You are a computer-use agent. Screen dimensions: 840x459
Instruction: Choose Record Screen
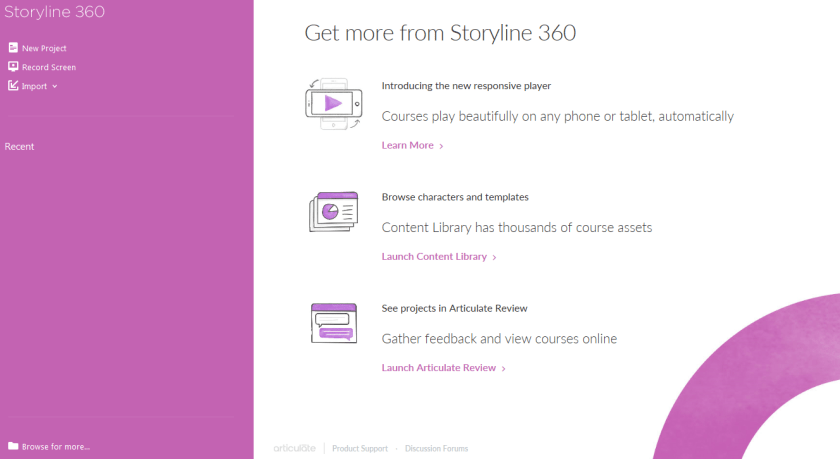click(x=49, y=67)
